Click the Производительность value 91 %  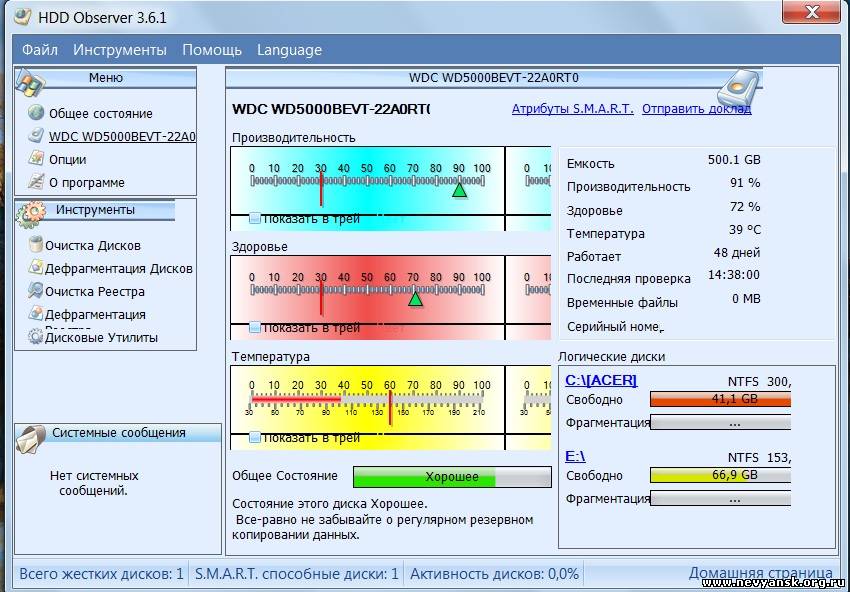tap(745, 183)
